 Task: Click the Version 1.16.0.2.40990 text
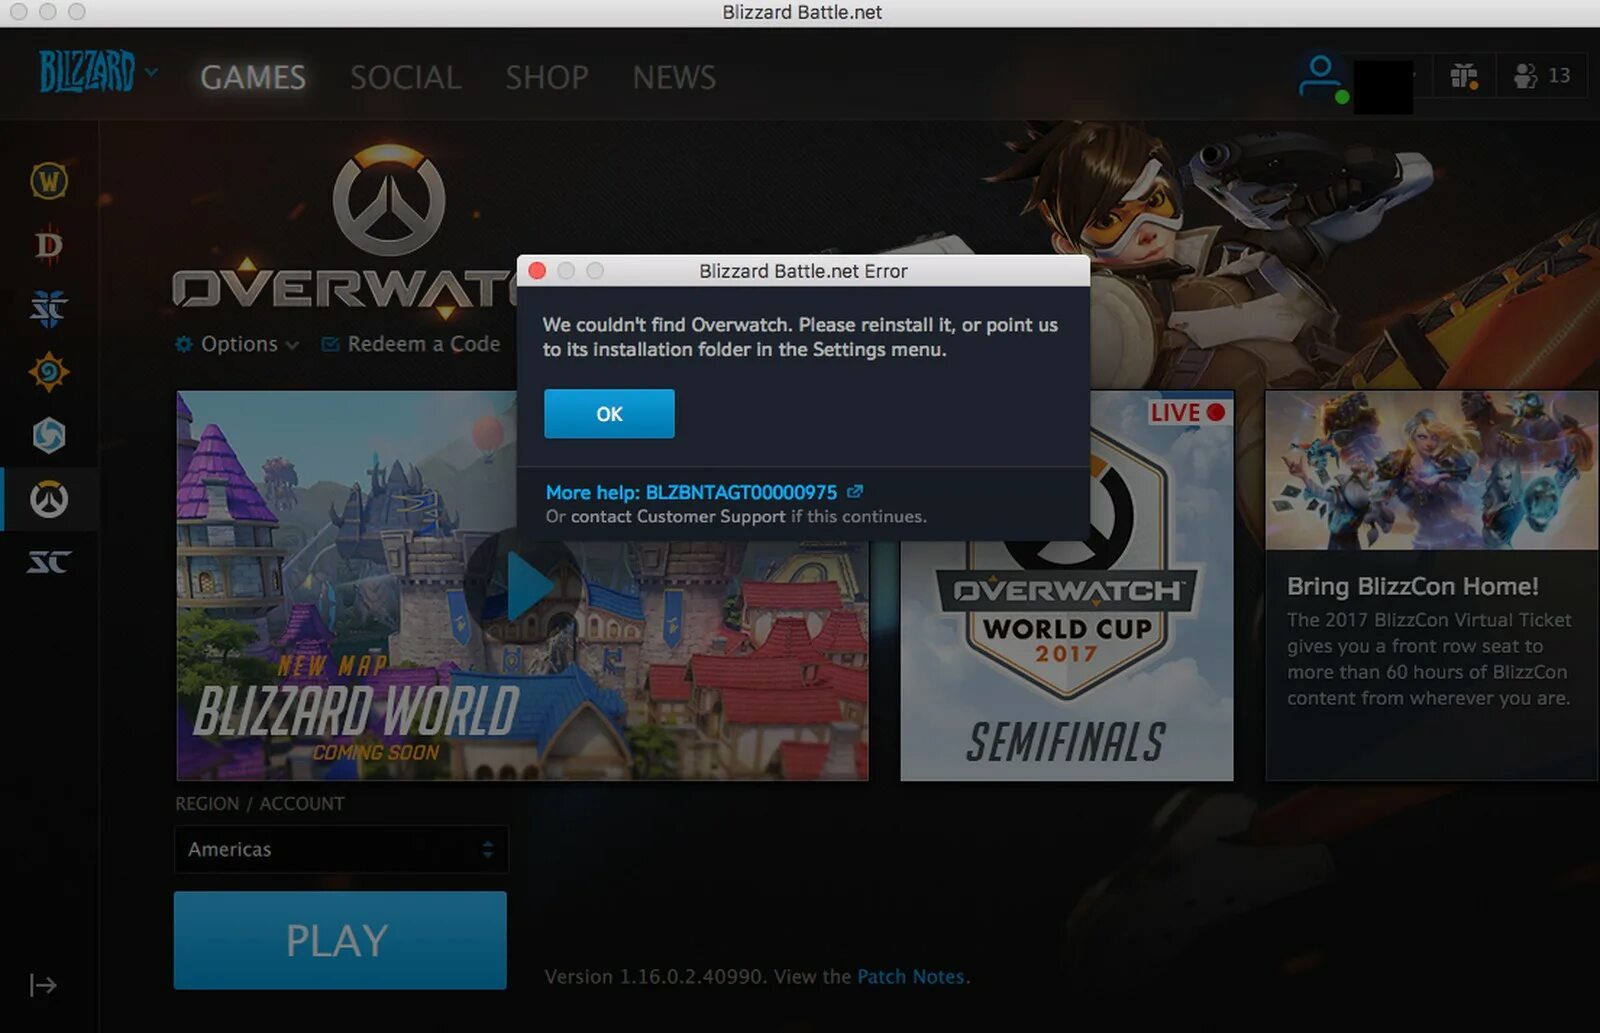[655, 976]
